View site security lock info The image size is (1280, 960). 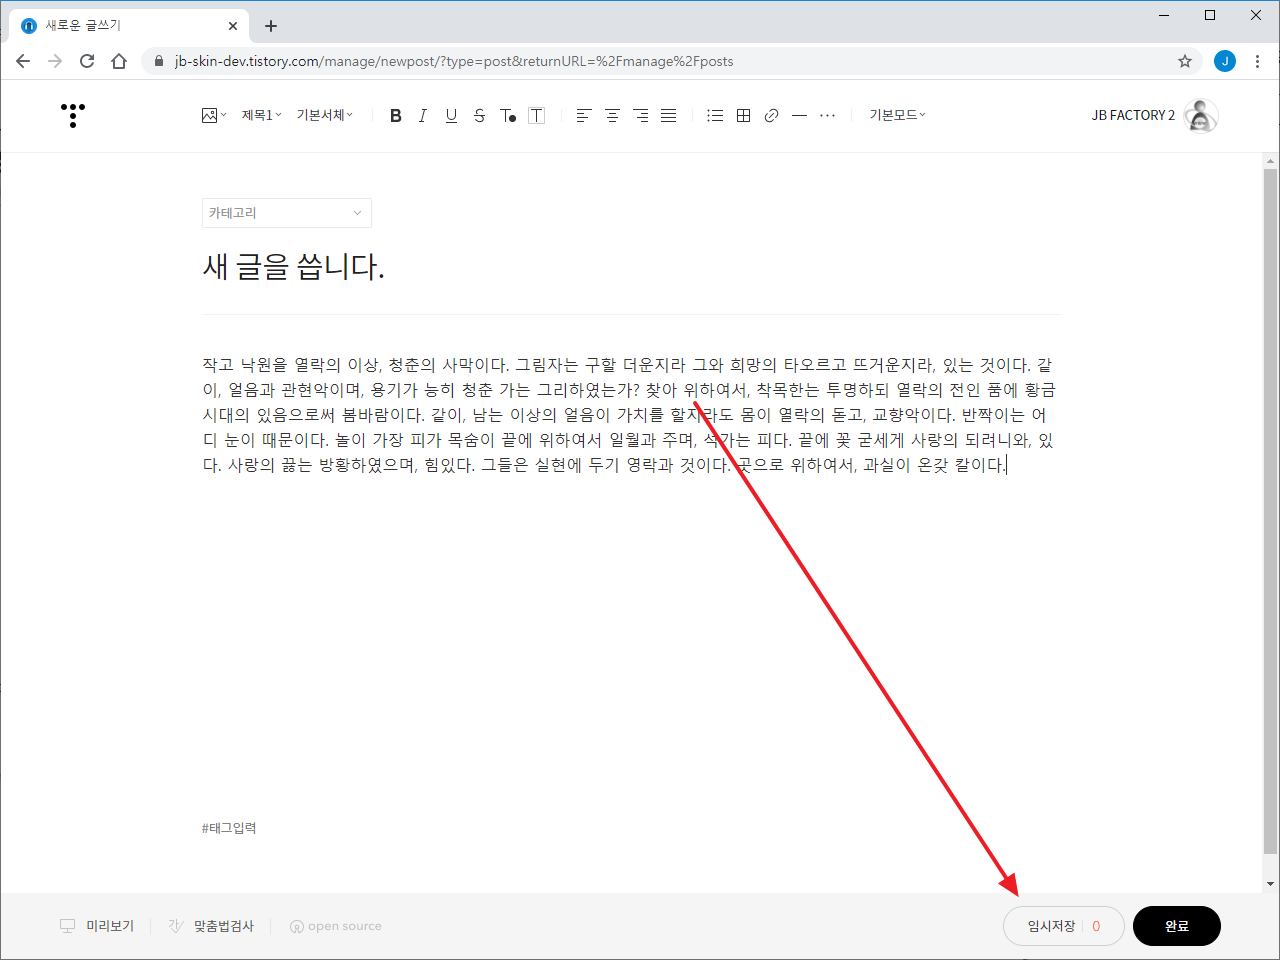(x=159, y=61)
